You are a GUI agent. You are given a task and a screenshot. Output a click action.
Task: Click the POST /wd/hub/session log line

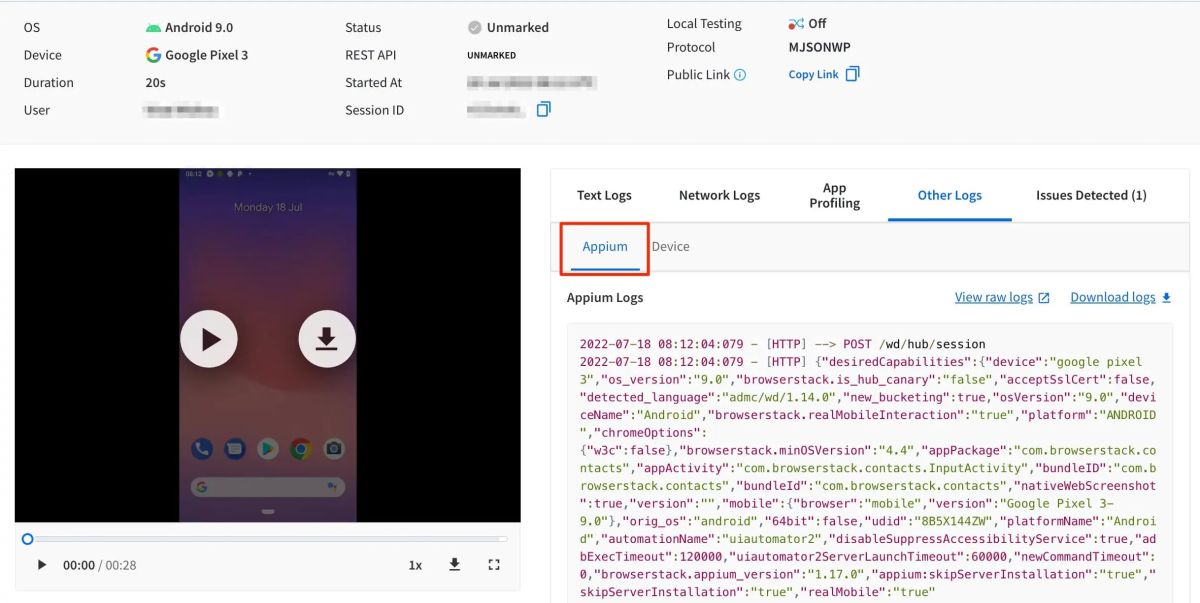point(783,344)
